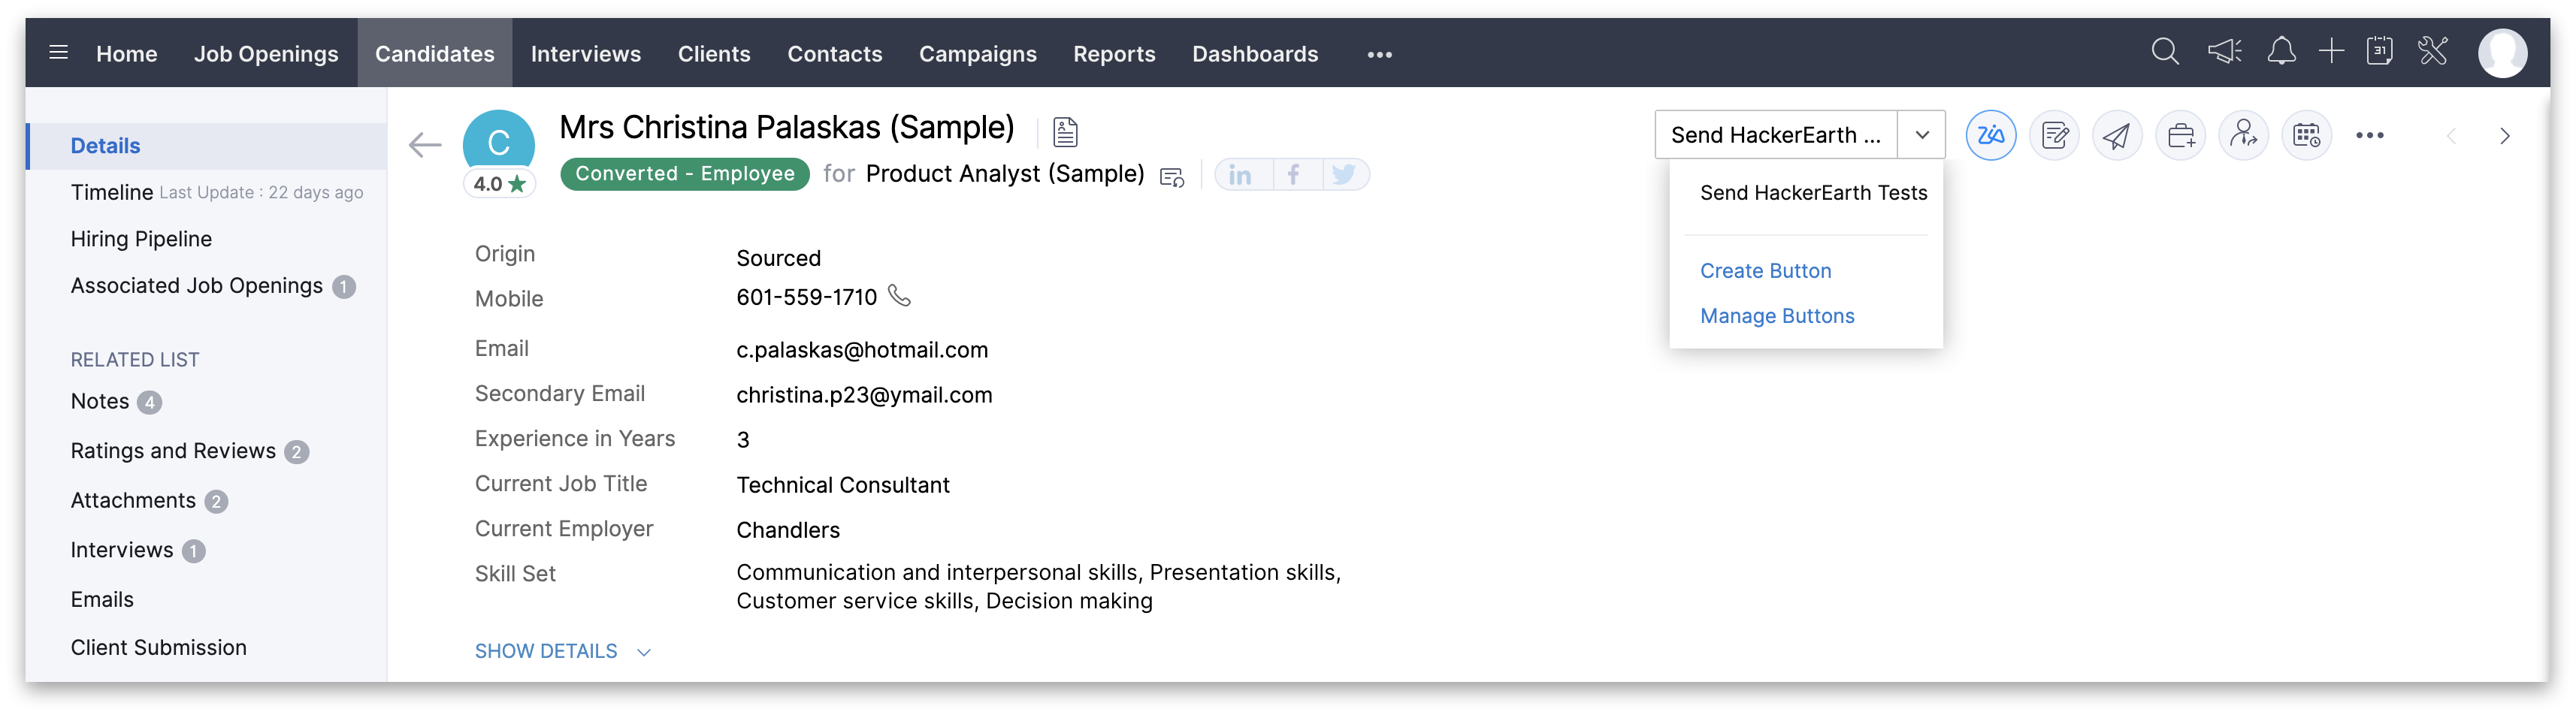
Task: Click the paper plane send email icon
Action: pyautogui.click(x=2117, y=135)
